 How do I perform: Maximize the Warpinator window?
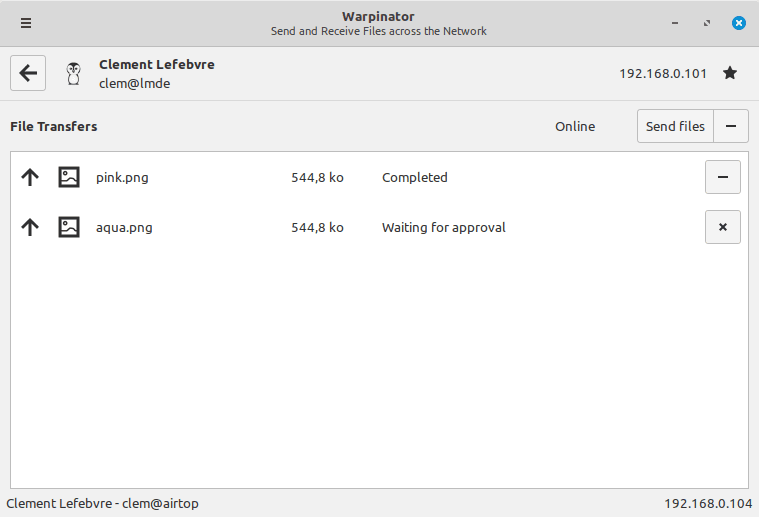pos(707,23)
